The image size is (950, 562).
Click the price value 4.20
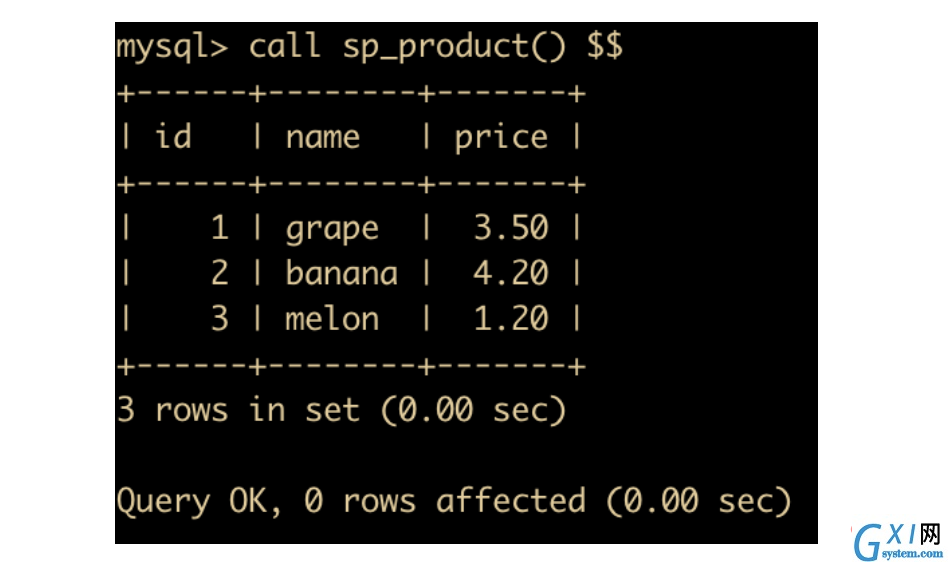(511, 273)
